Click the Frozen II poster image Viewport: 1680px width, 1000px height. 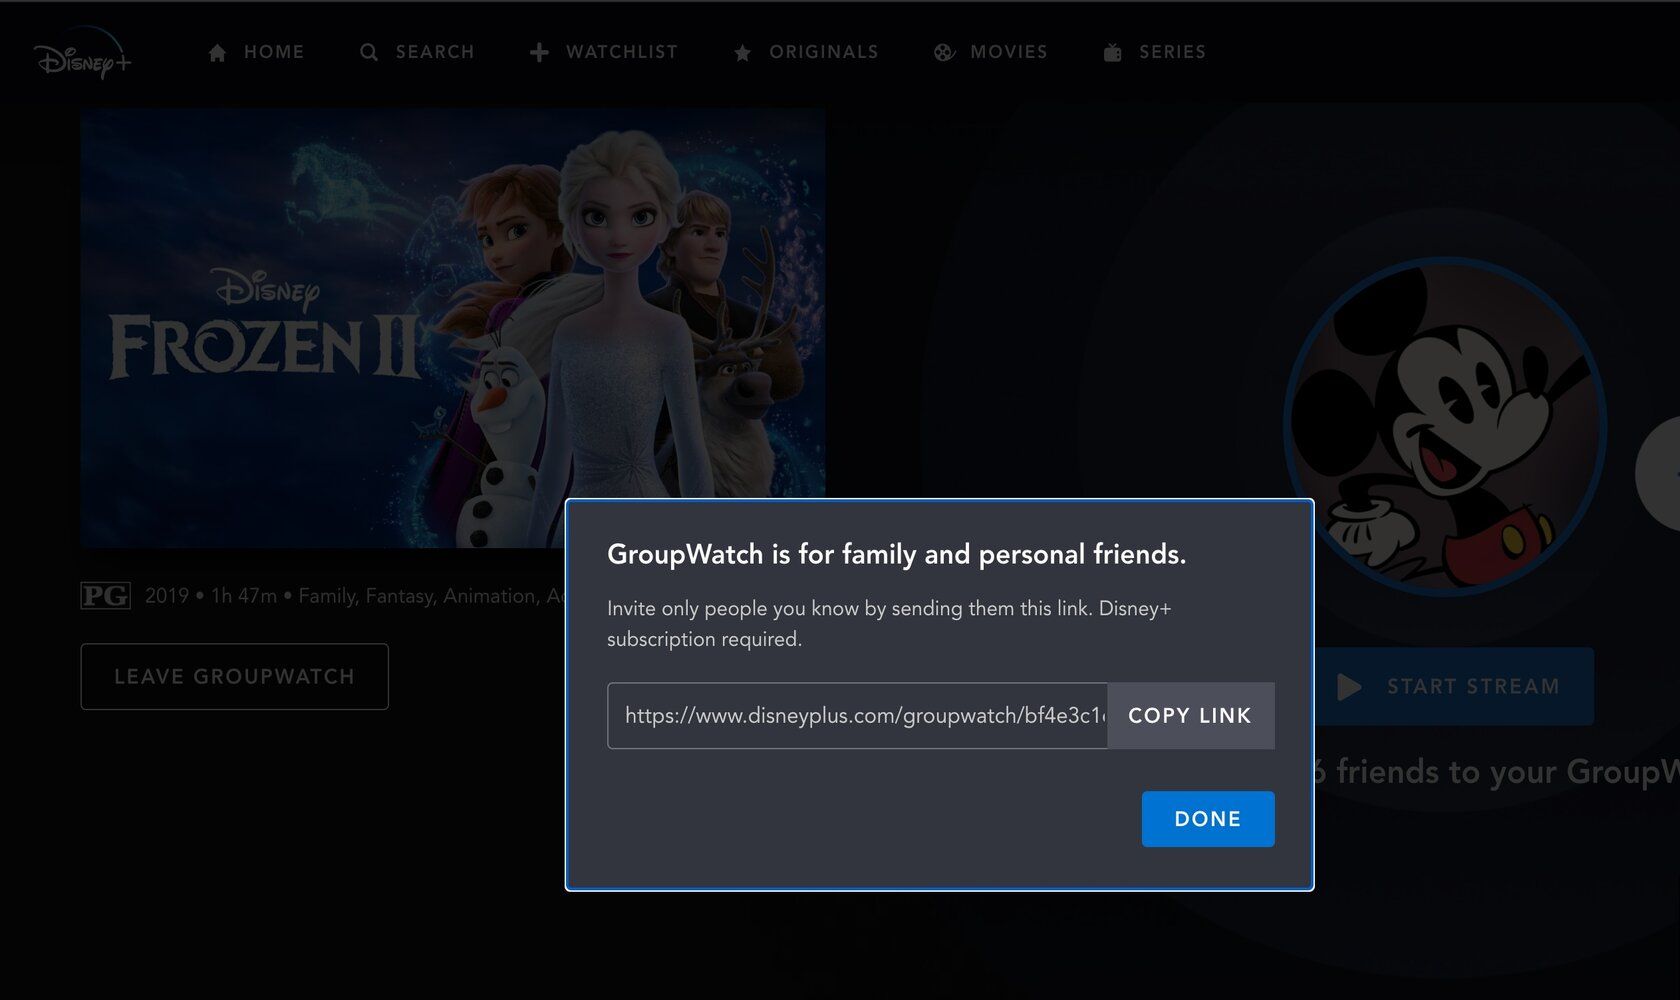coord(453,328)
